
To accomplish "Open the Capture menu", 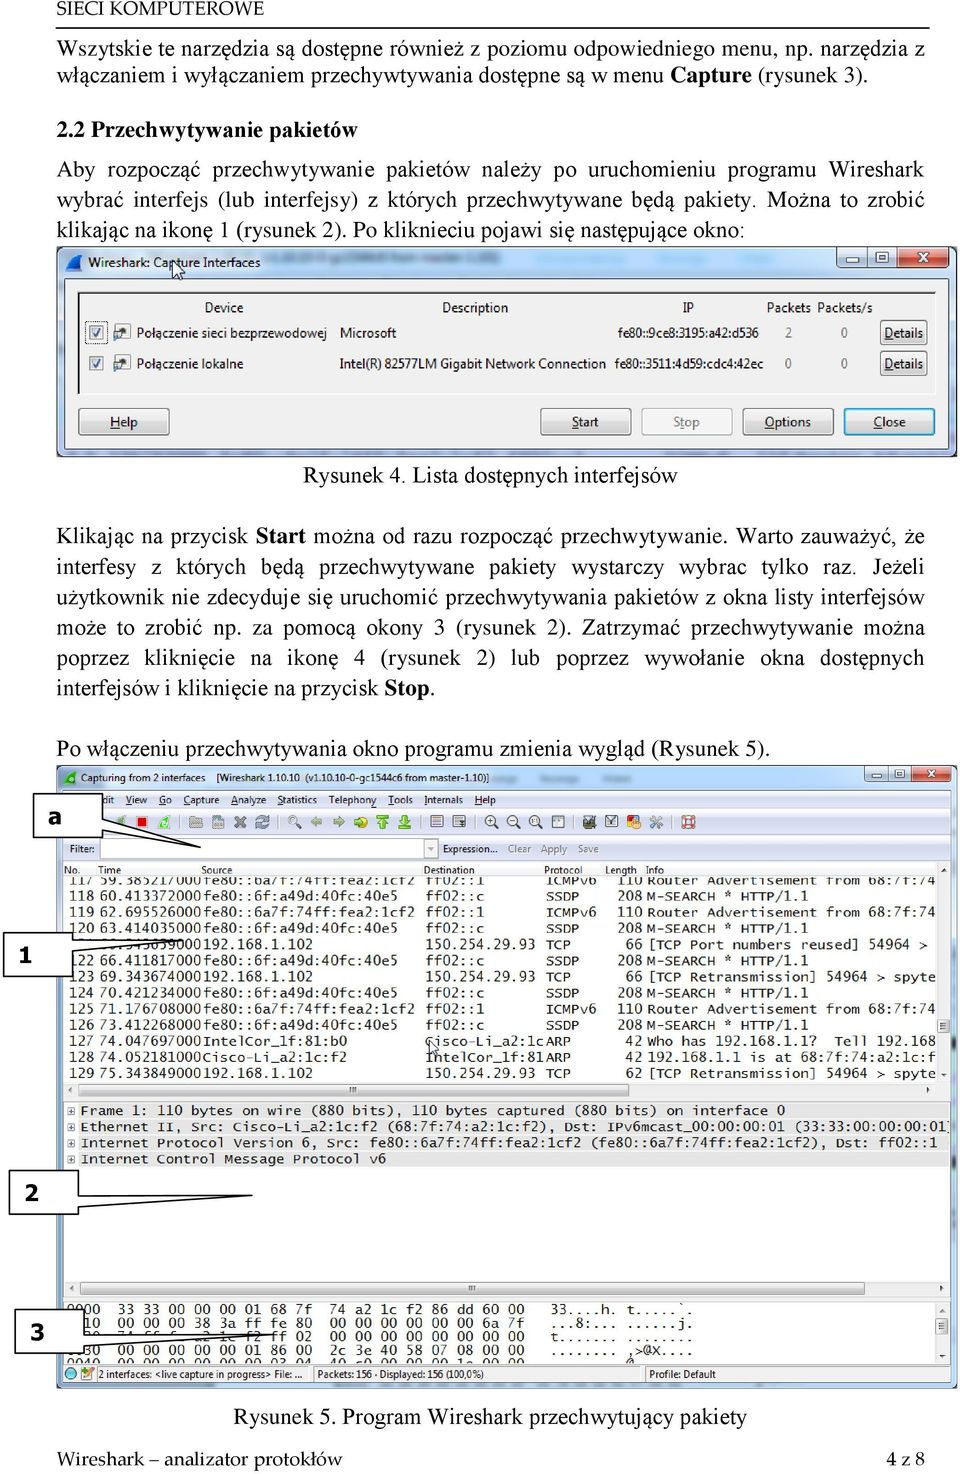I will 201,800.
